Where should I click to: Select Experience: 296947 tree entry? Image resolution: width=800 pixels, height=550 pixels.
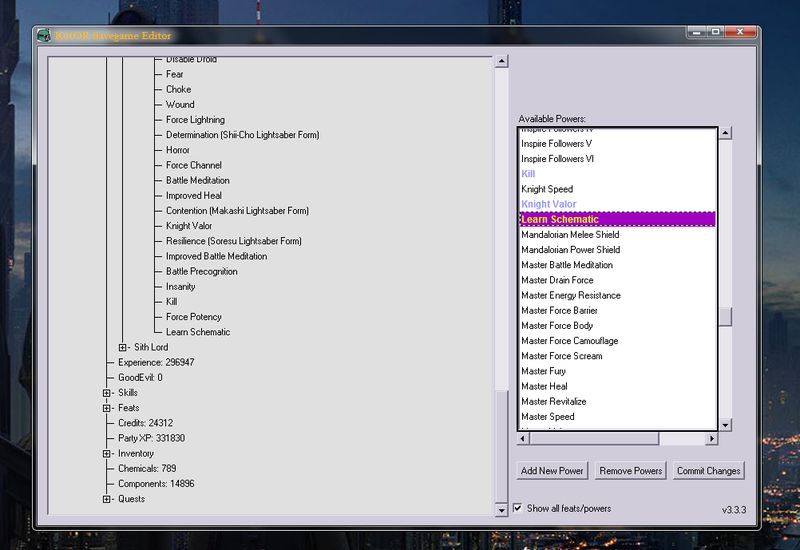tap(156, 362)
